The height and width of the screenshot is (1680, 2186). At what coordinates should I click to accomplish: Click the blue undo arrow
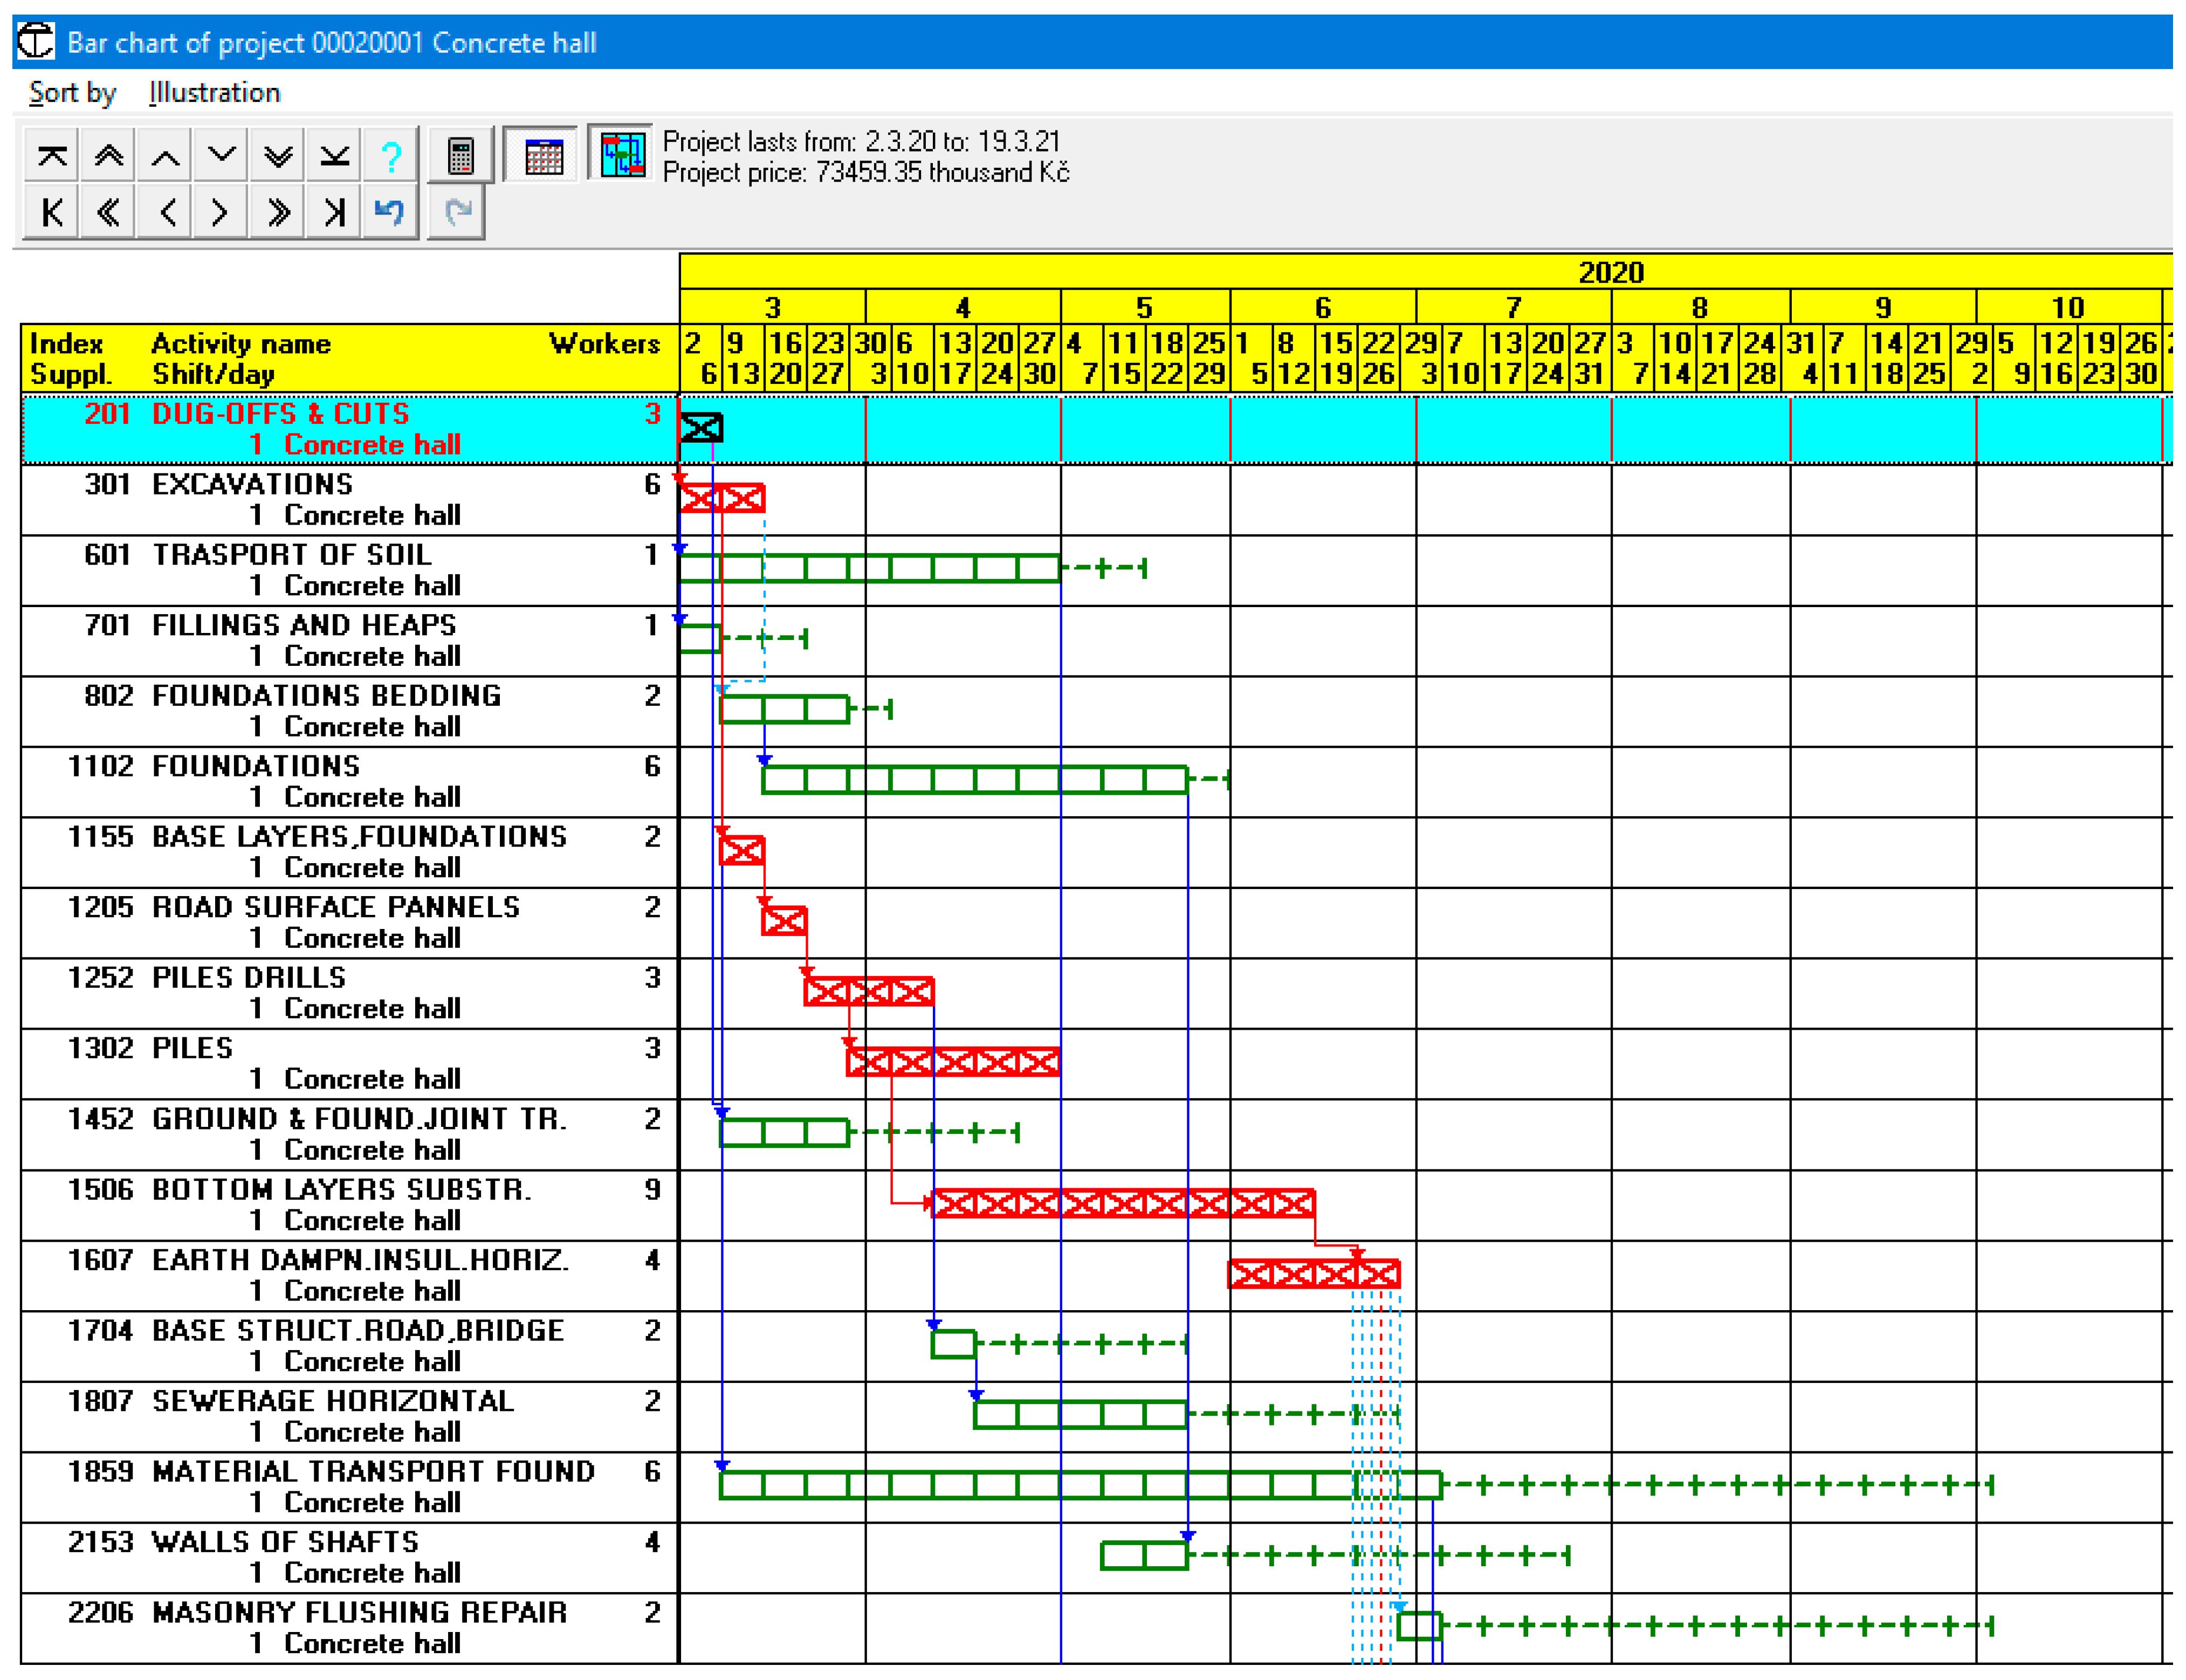(389, 212)
